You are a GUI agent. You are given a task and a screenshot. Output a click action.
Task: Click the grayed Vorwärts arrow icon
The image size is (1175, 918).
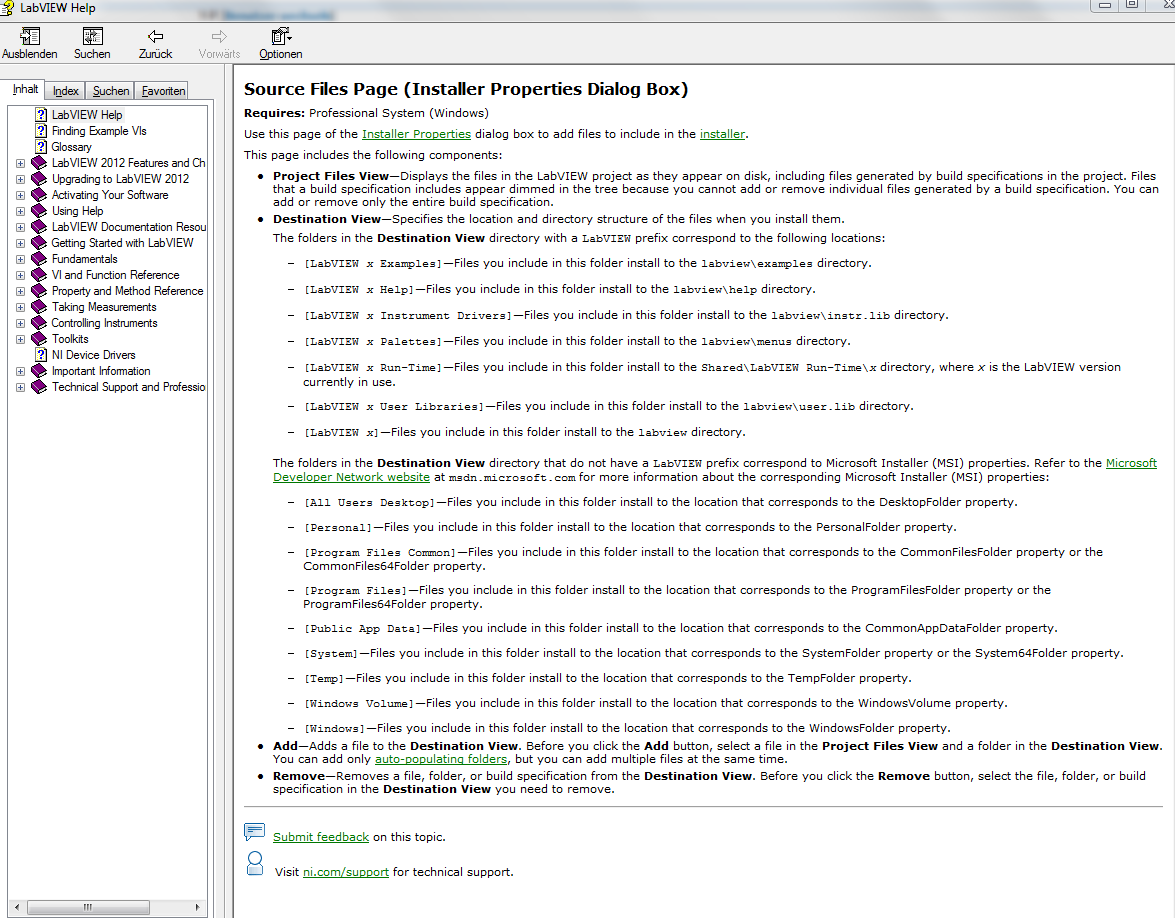point(219,36)
